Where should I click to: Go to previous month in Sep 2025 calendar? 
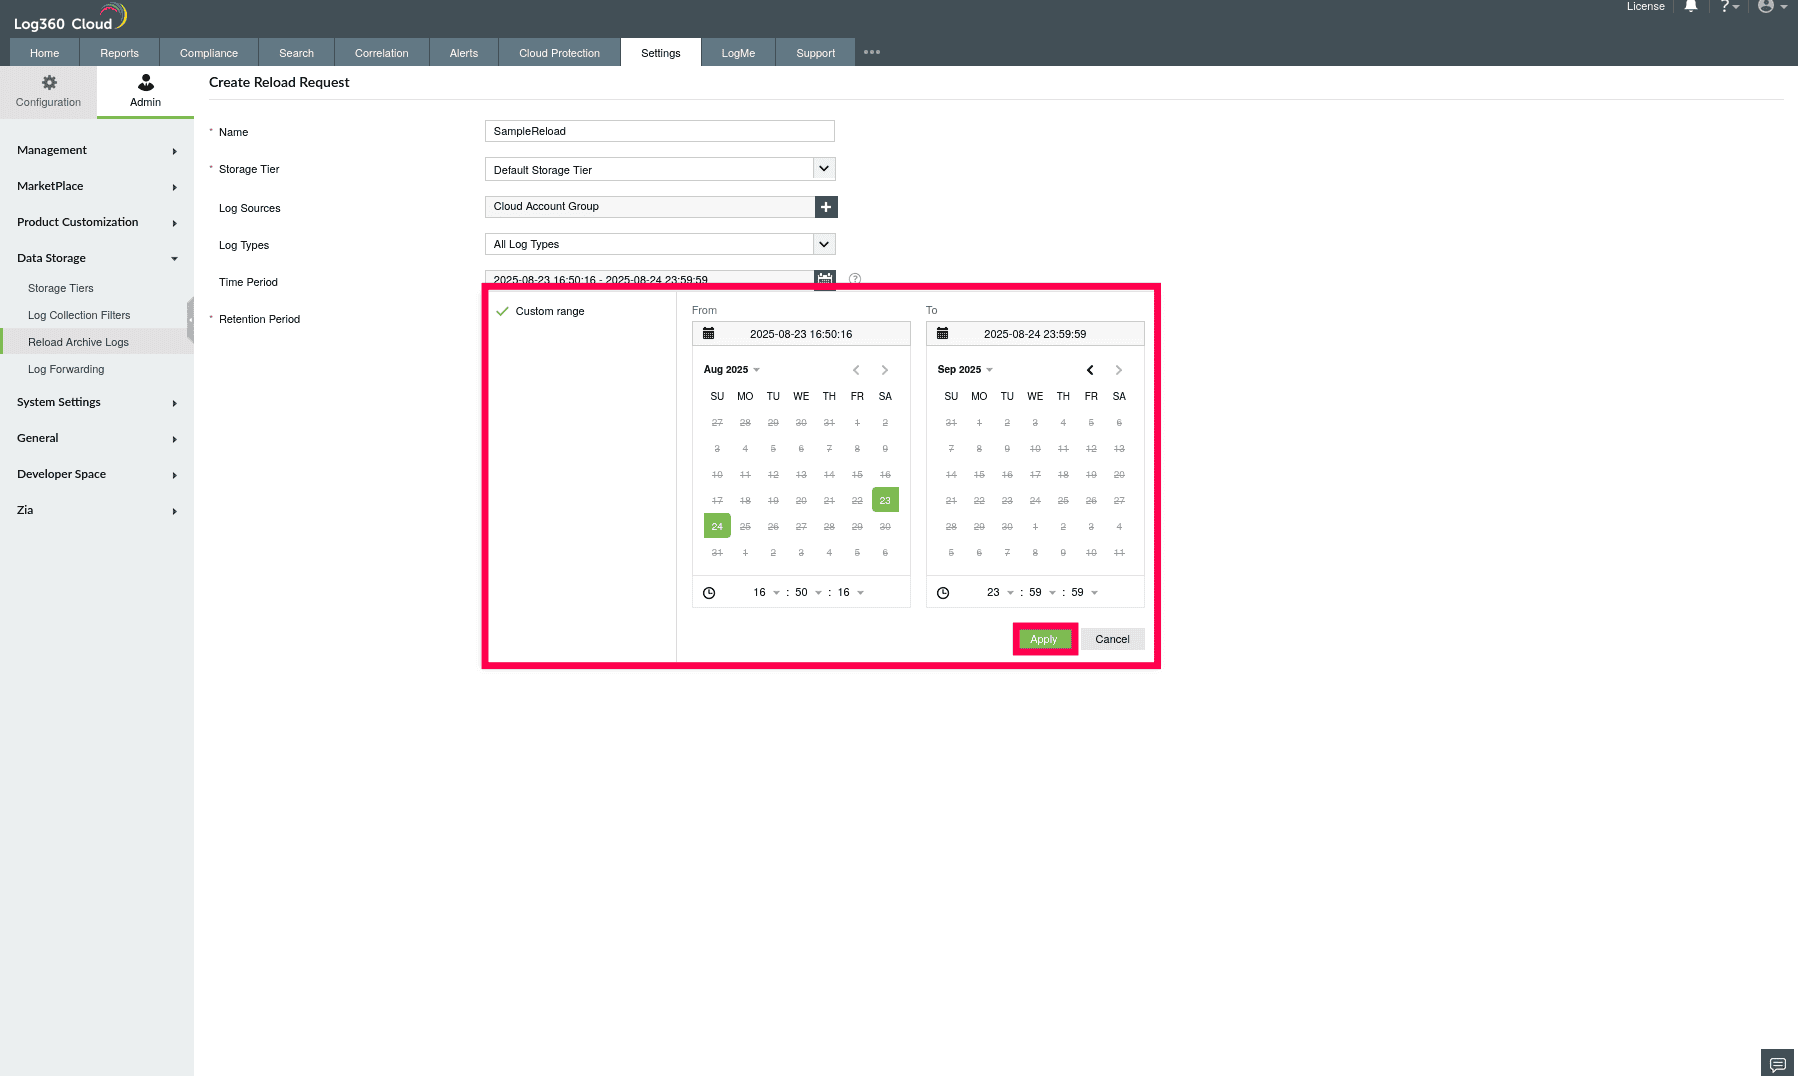coord(1090,370)
